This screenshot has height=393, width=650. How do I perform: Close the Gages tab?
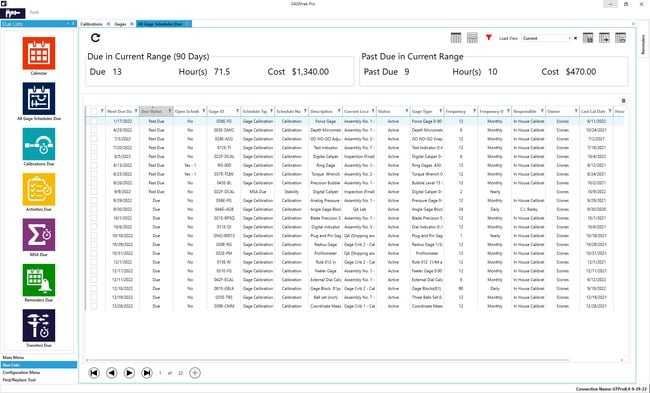point(132,24)
